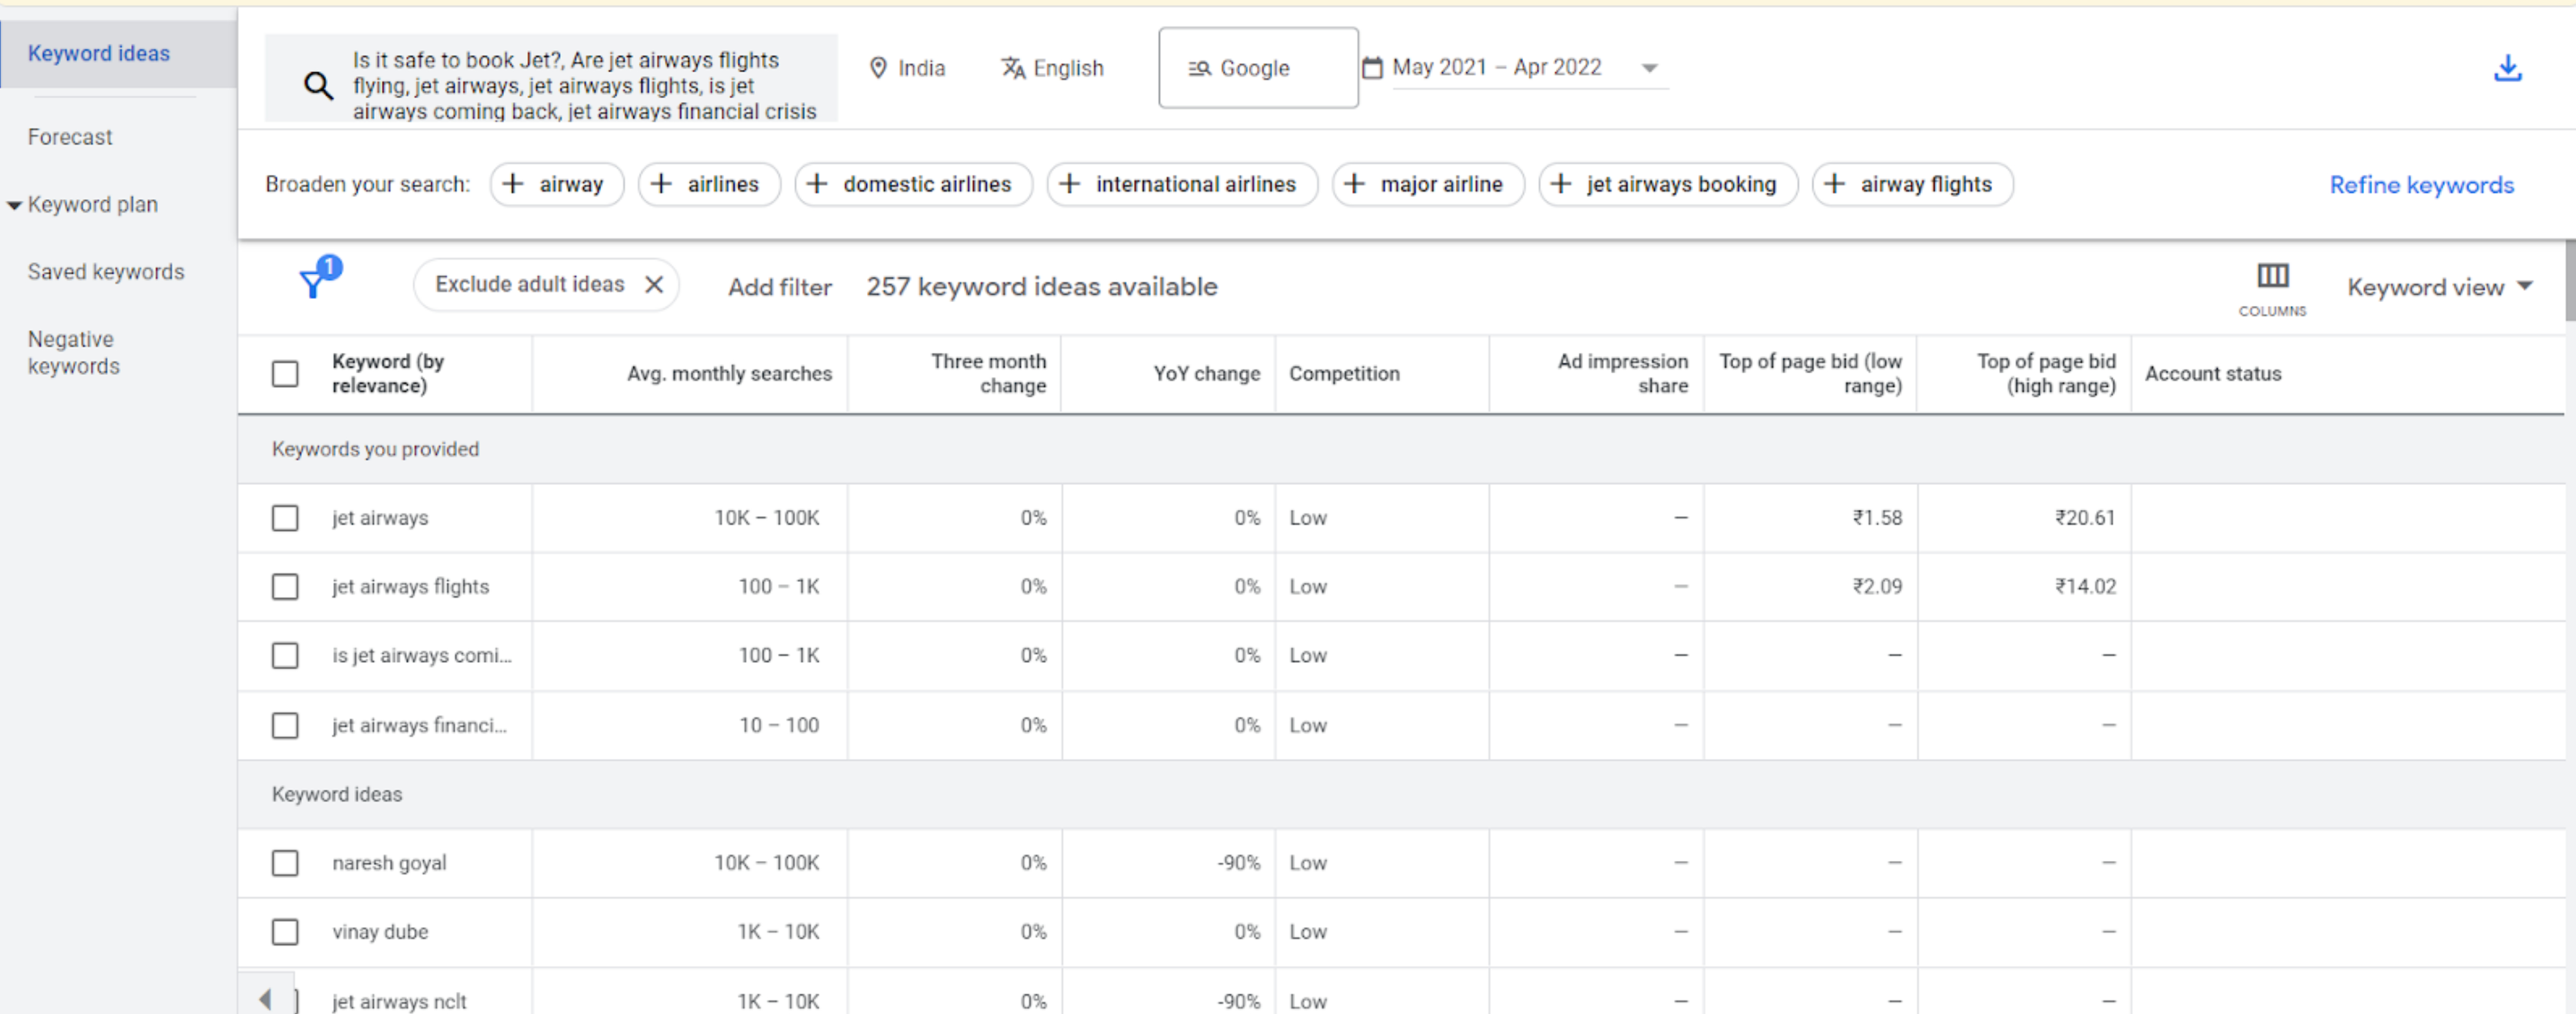Check the jet airways financi... row
Screen dimensions: 2576x1014
pos(285,725)
